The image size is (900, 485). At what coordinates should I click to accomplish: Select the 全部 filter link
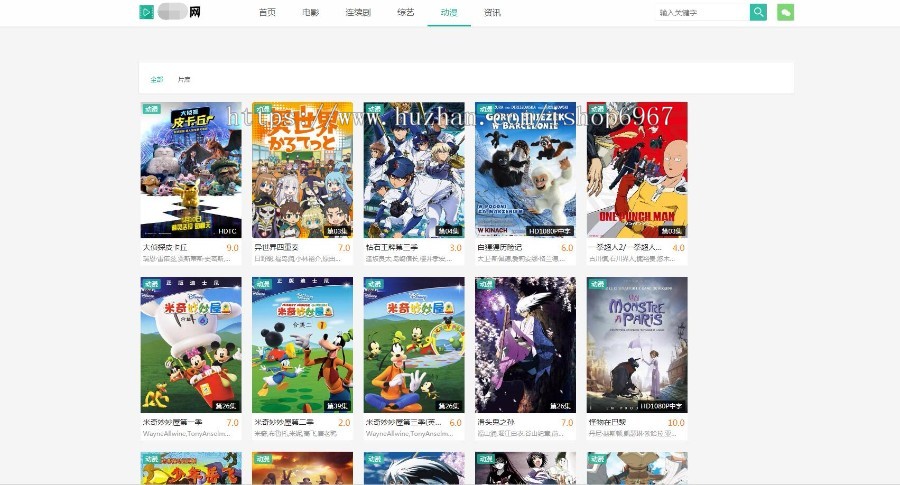[157, 79]
